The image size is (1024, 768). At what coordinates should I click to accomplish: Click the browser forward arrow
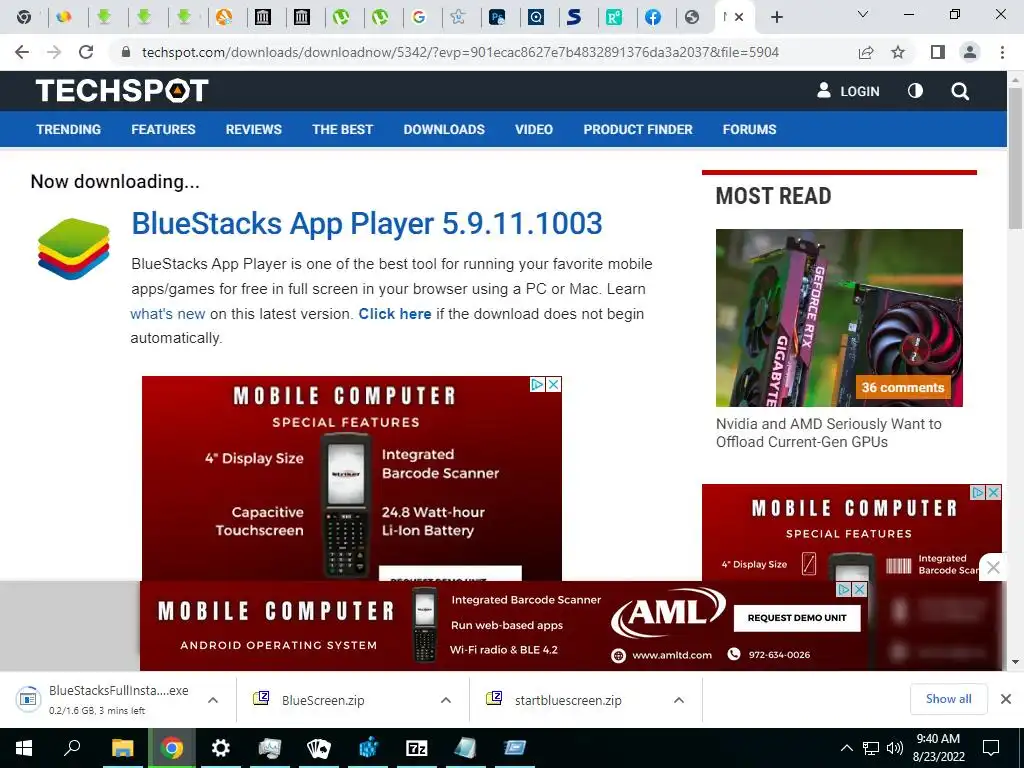(54, 52)
